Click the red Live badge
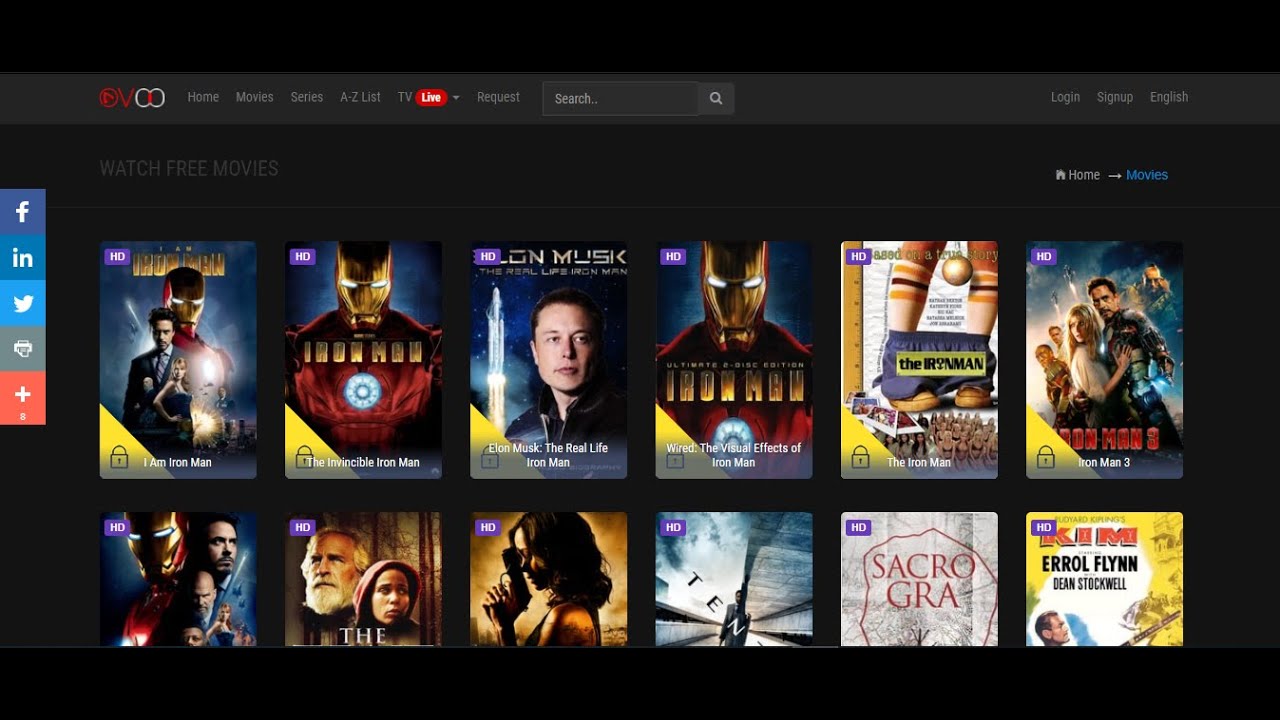 [x=431, y=97]
